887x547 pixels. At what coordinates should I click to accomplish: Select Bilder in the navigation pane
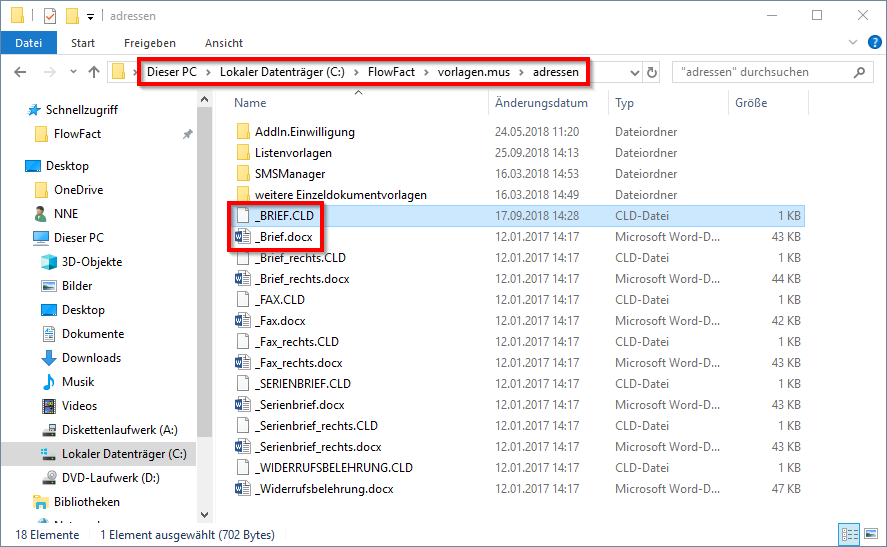pyautogui.click(x=77, y=286)
